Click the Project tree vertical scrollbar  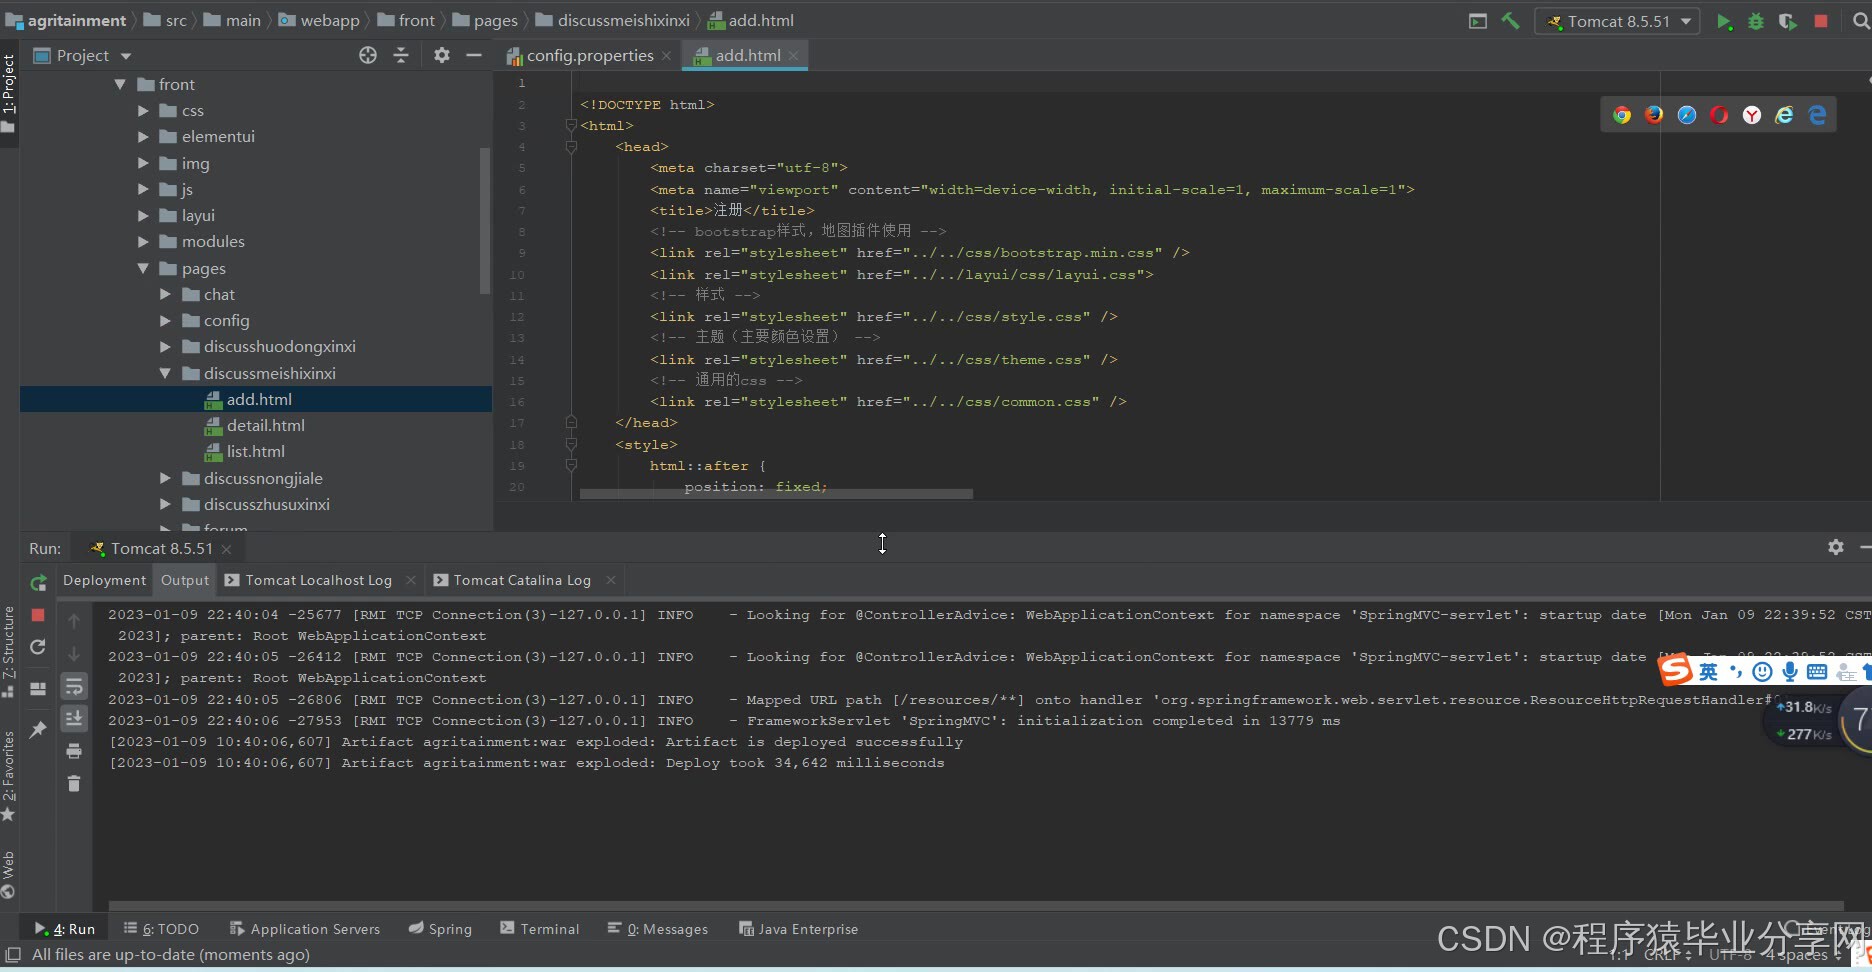[x=485, y=221]
